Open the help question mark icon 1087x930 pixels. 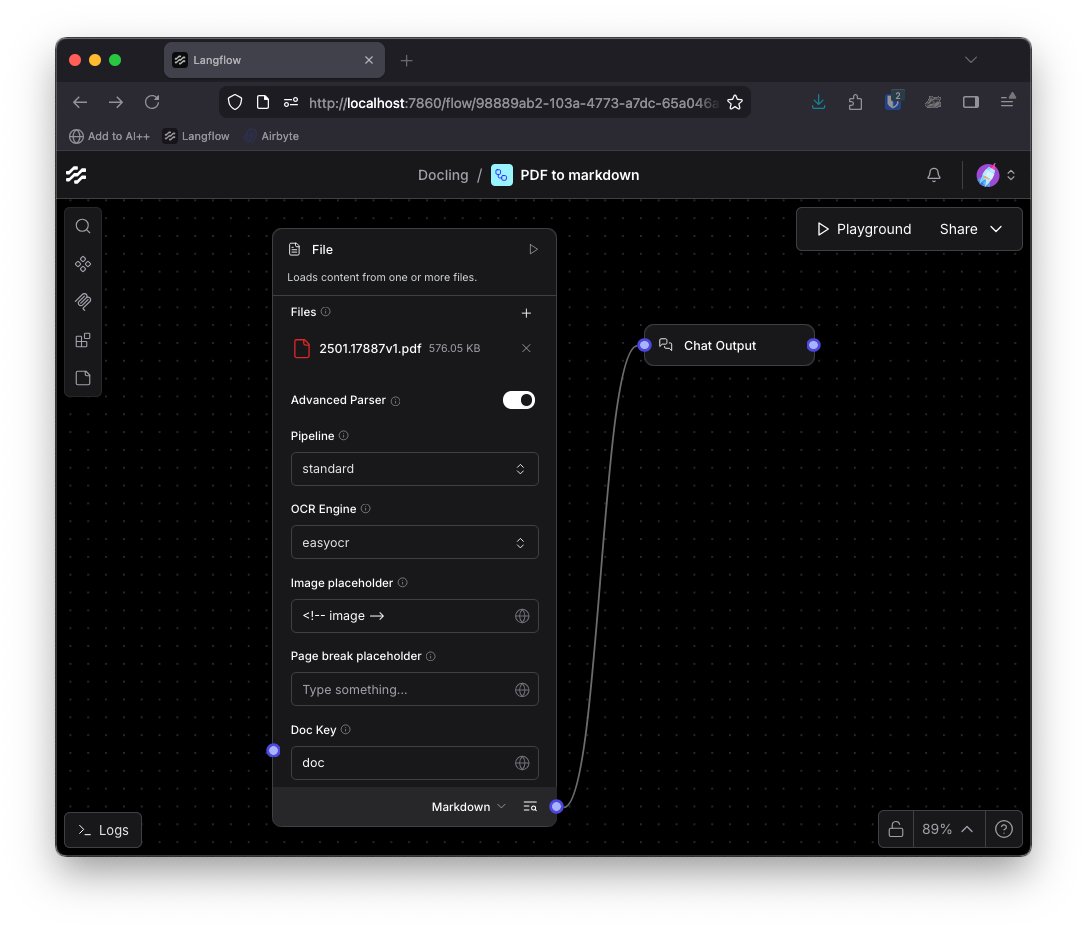click(x=1003, y=829)
